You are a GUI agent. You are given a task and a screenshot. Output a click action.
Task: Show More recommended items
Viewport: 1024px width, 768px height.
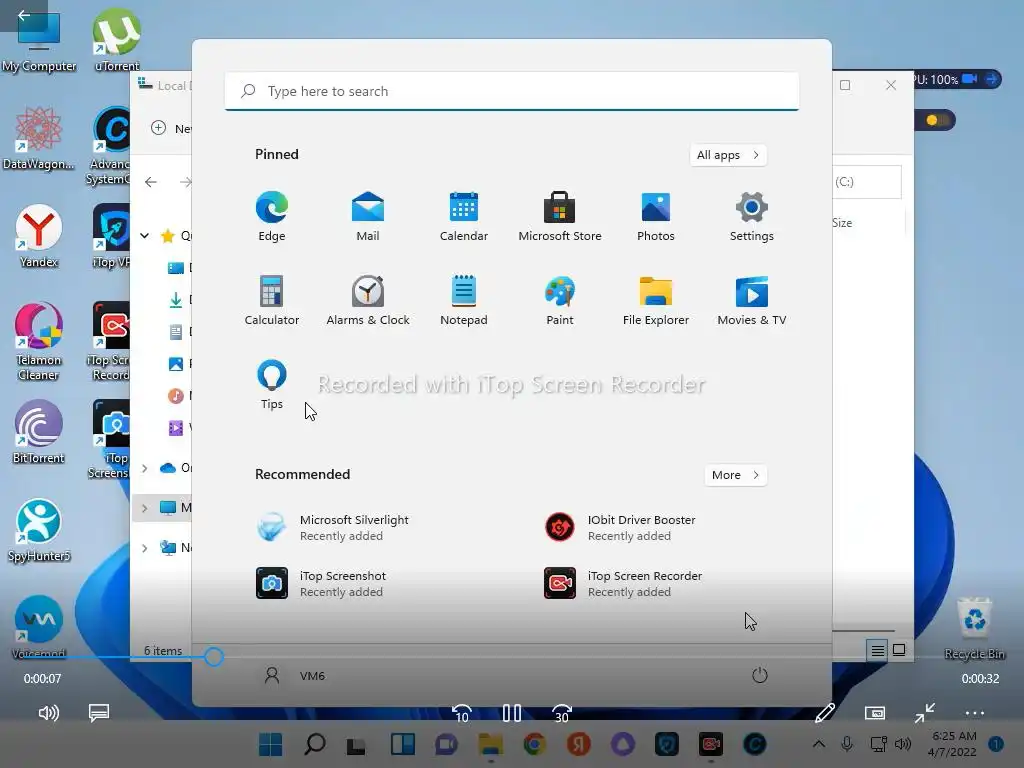[735, 475]
